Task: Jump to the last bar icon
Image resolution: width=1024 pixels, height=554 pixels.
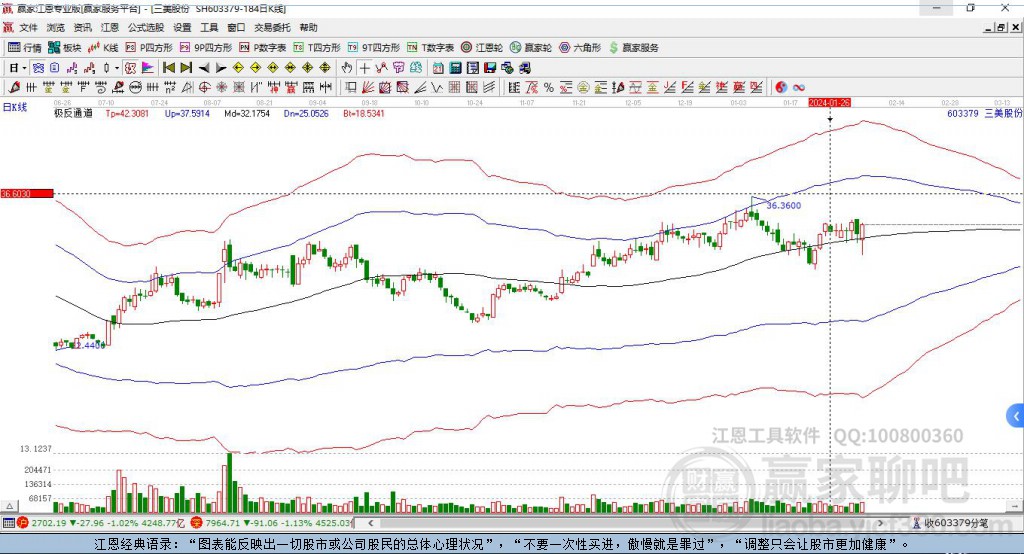Action: pos(186,68)
